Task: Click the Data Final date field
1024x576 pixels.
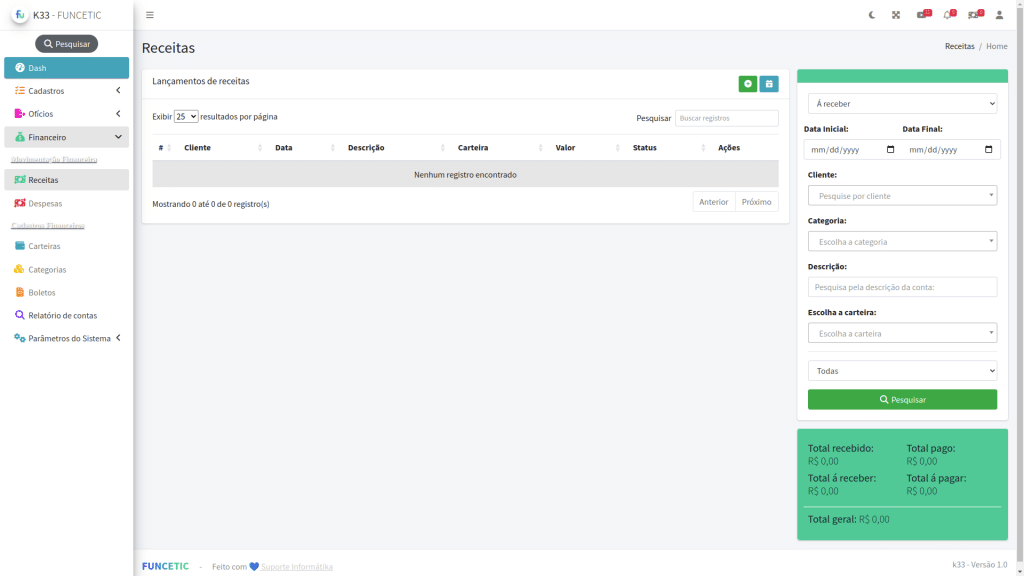Action: [x=951, y=150]
